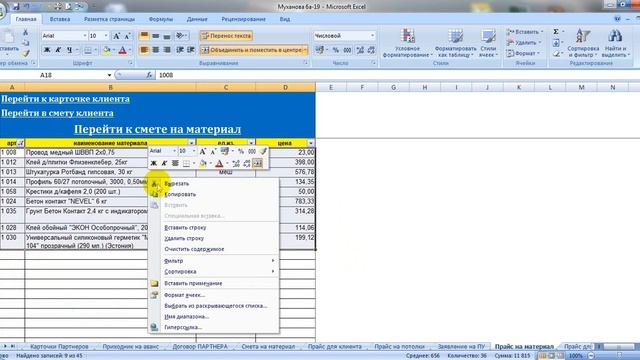Screen dimensions: 640x360
Task: Open the Разметка страницы ribbon tab
Action: (x=109, y=19)
